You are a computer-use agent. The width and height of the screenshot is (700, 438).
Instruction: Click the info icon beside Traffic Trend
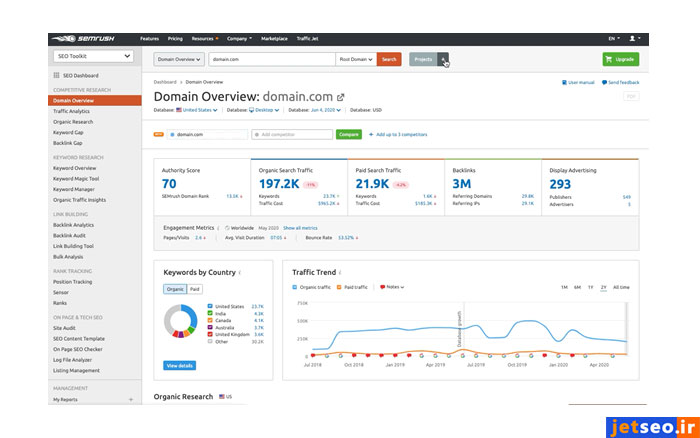coord(340,272)
